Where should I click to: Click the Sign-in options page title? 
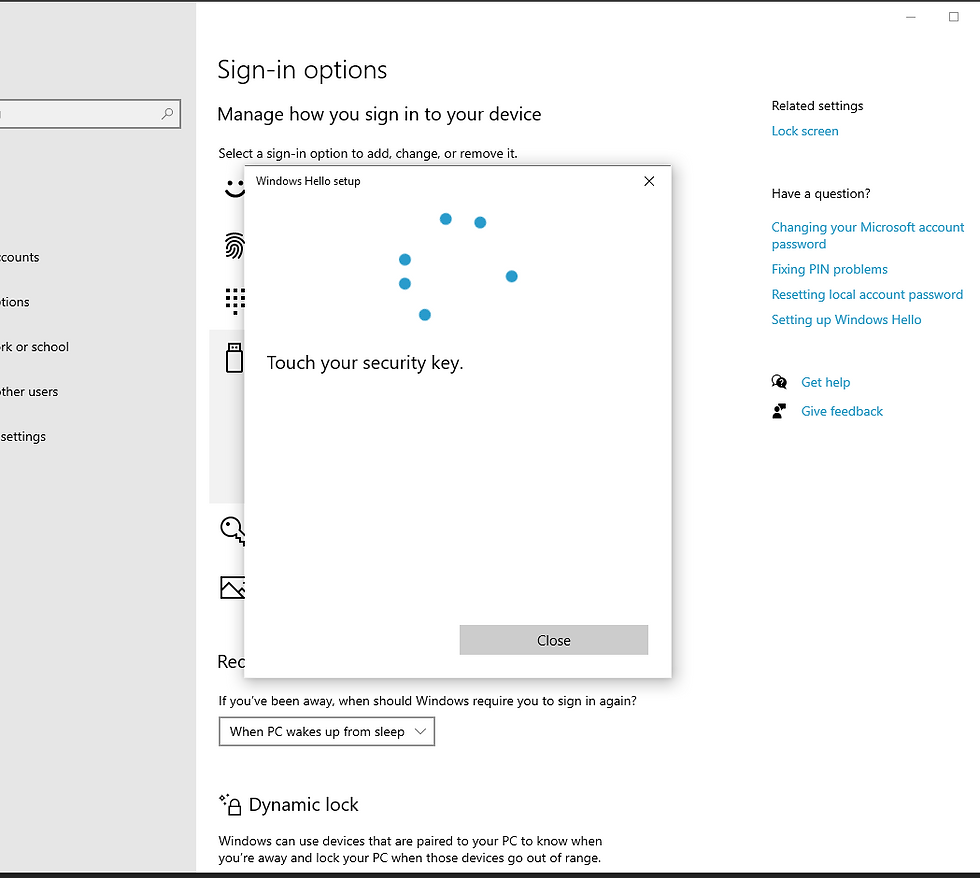(302, 70)
